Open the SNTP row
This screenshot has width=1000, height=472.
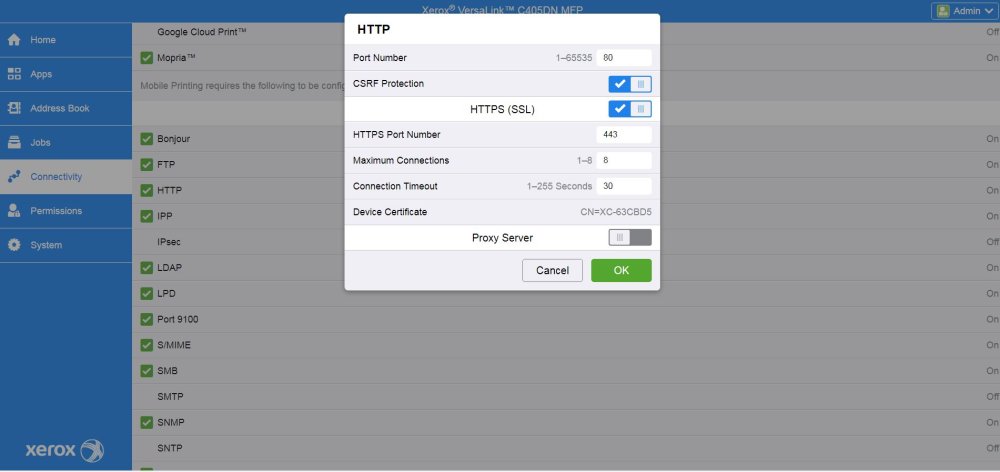tap(566, 448)
